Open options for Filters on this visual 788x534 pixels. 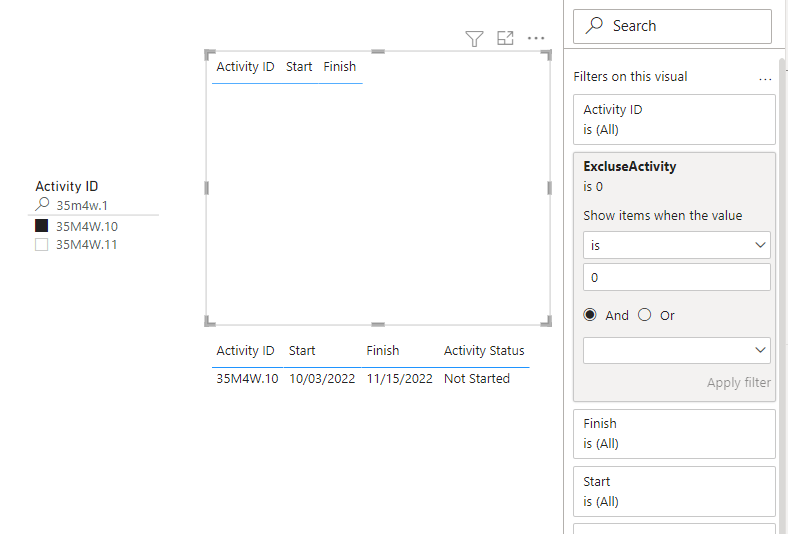coord(765,79)
